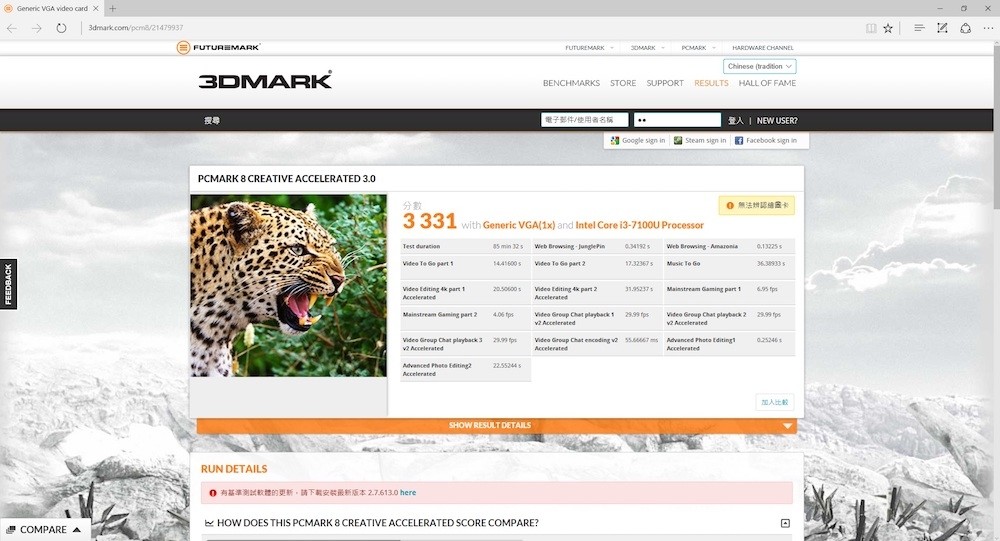Open the RESULTS menu item
Image resolution: width=1000 pixels, height=541 pixels.
711,83
